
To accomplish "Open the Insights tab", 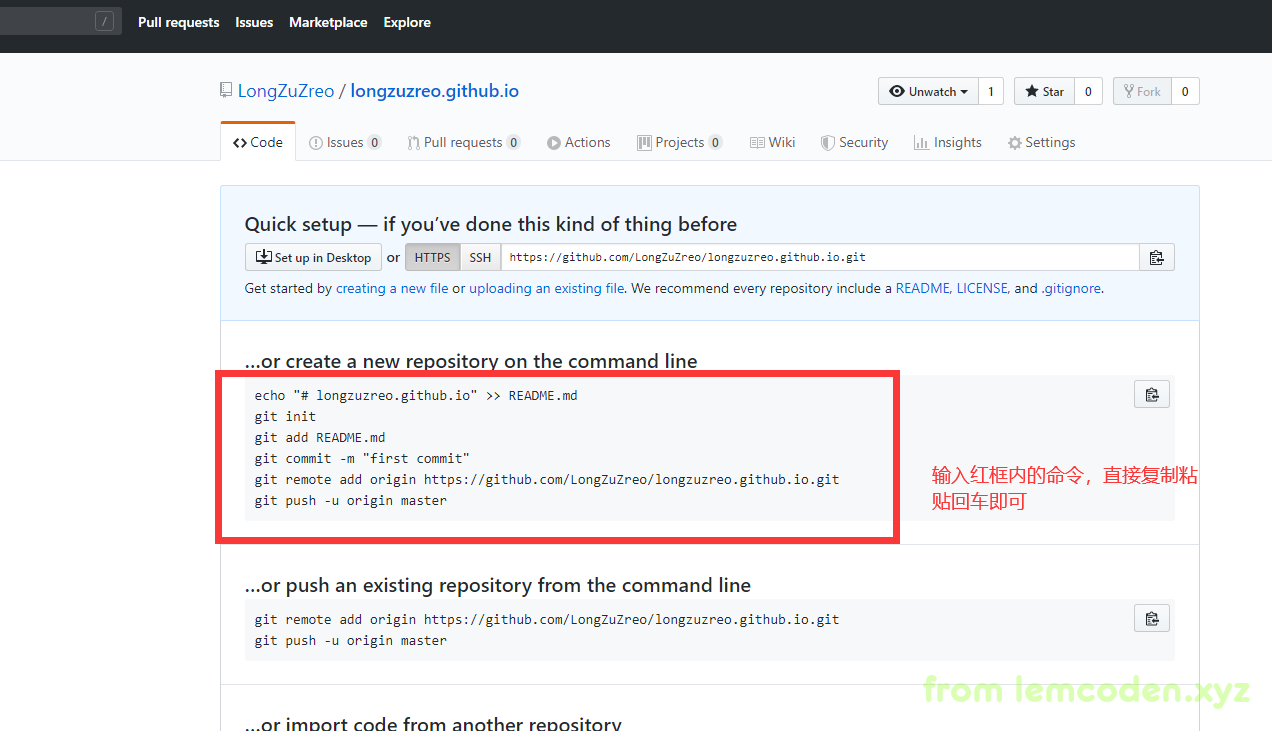I will tap(947, 142).
